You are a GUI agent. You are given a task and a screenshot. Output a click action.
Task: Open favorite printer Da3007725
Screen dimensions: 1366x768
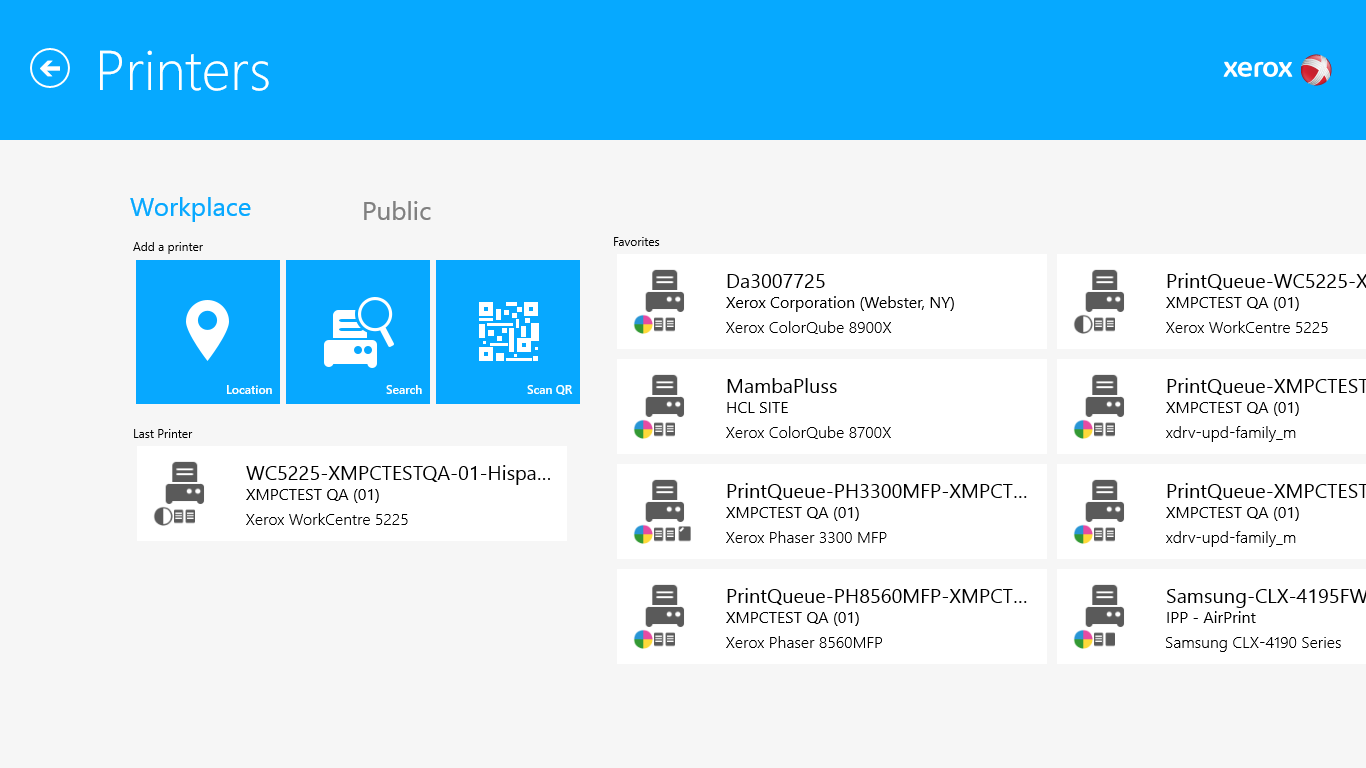(831, 301)
